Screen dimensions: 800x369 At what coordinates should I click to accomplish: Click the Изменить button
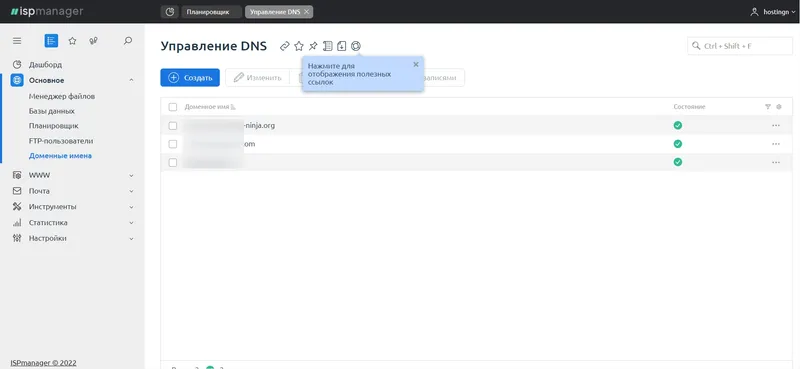click(x=258, y=78)
